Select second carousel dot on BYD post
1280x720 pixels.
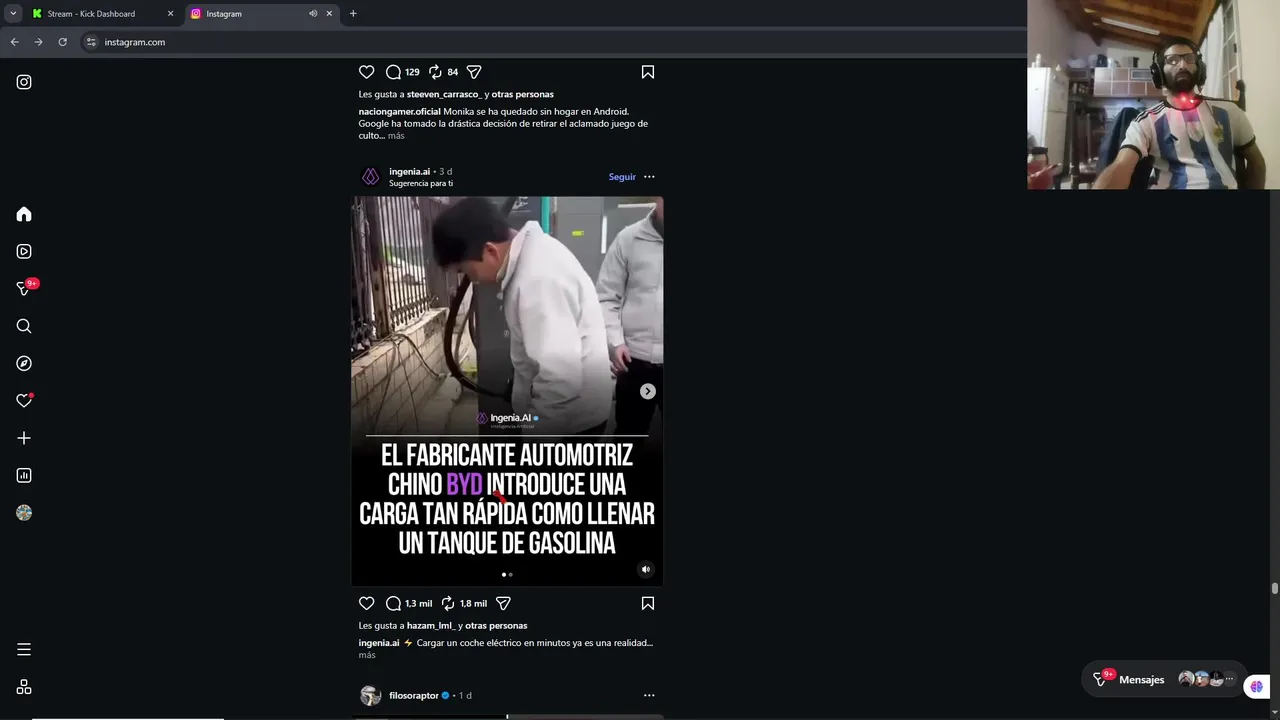(511, 575)
